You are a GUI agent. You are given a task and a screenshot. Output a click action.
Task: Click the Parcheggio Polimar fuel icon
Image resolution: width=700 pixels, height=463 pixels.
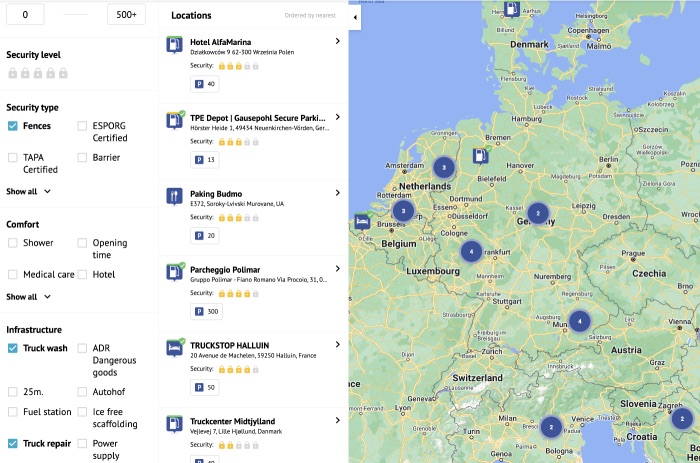174,272
